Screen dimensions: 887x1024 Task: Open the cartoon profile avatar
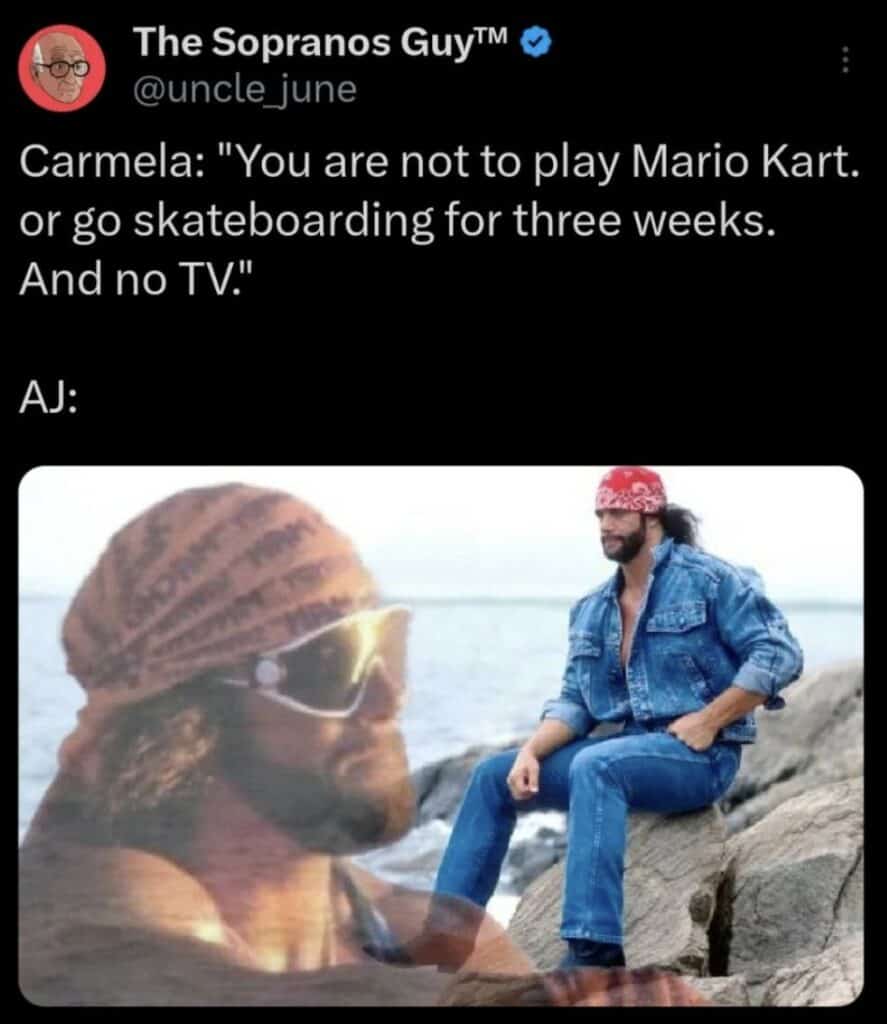tap(62, 67)
